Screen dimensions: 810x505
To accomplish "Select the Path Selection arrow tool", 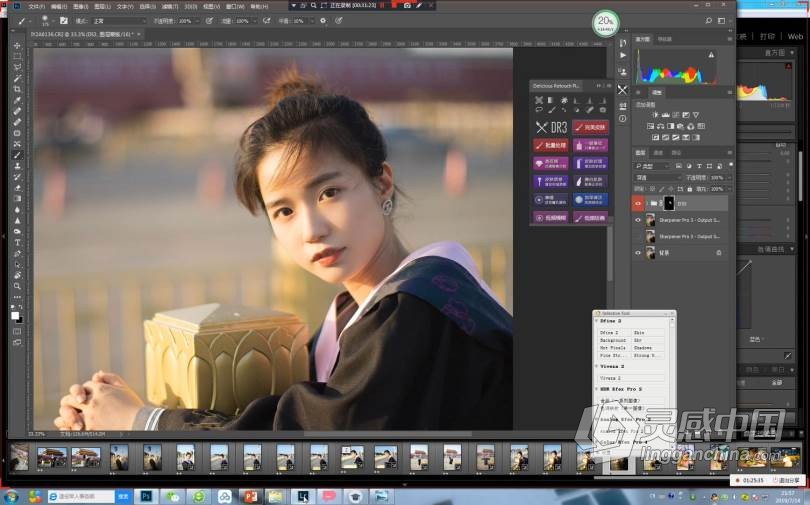I will (17, 264).
